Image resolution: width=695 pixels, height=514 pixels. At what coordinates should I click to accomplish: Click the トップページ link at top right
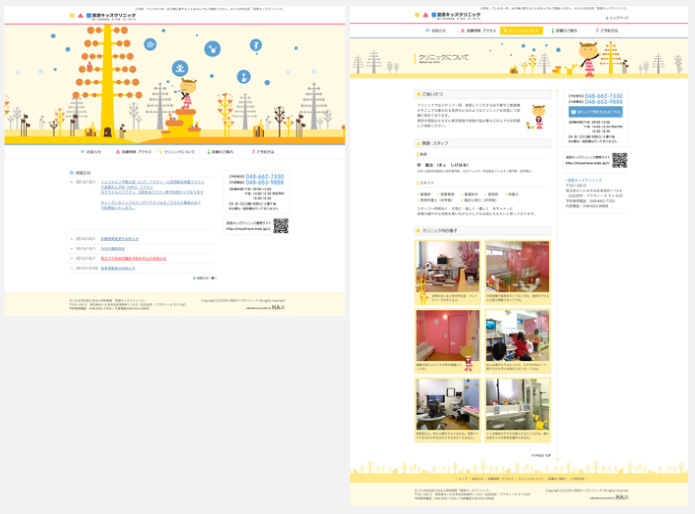pyautogui.click(x=618, y=18)
